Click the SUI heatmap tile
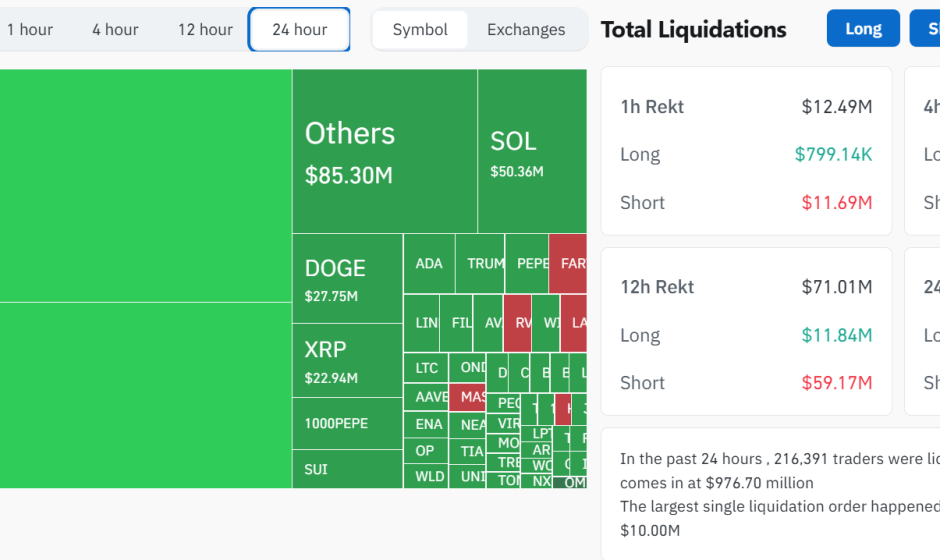 coord(346,469)
